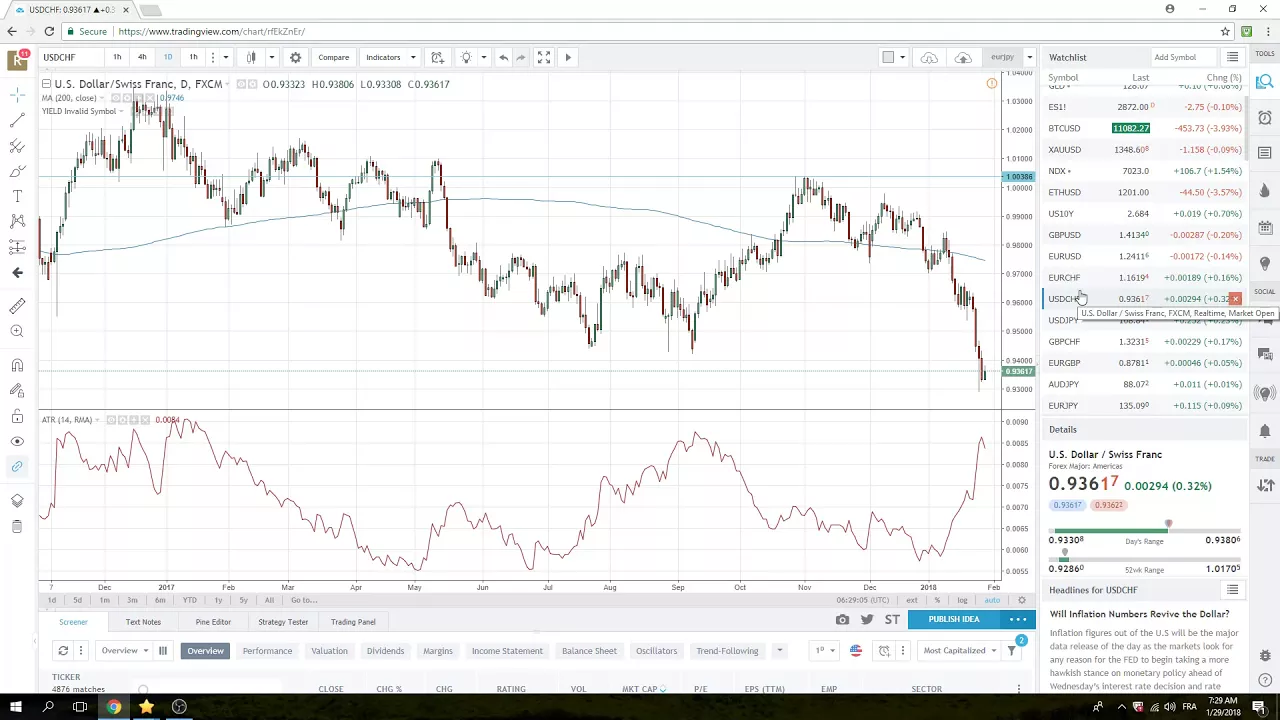
Task: Start bar replay play icon
Action: (568, 57)
